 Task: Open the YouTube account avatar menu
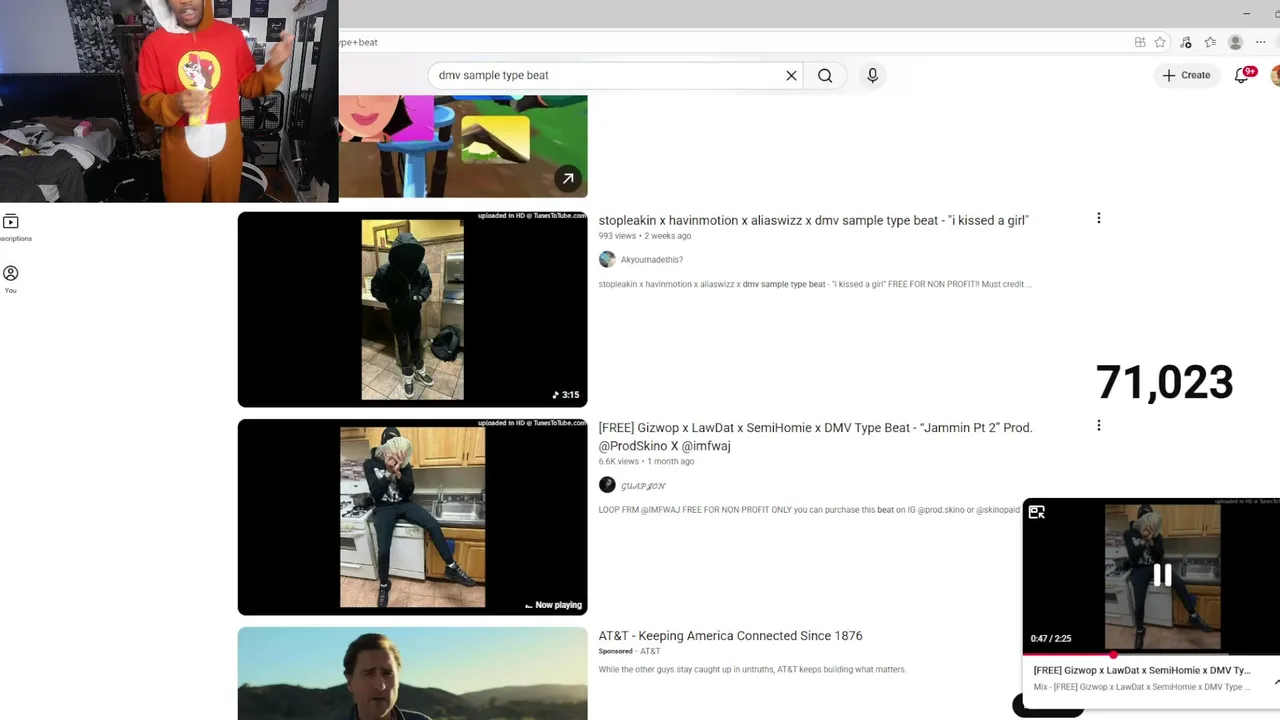click(1275, 75)
